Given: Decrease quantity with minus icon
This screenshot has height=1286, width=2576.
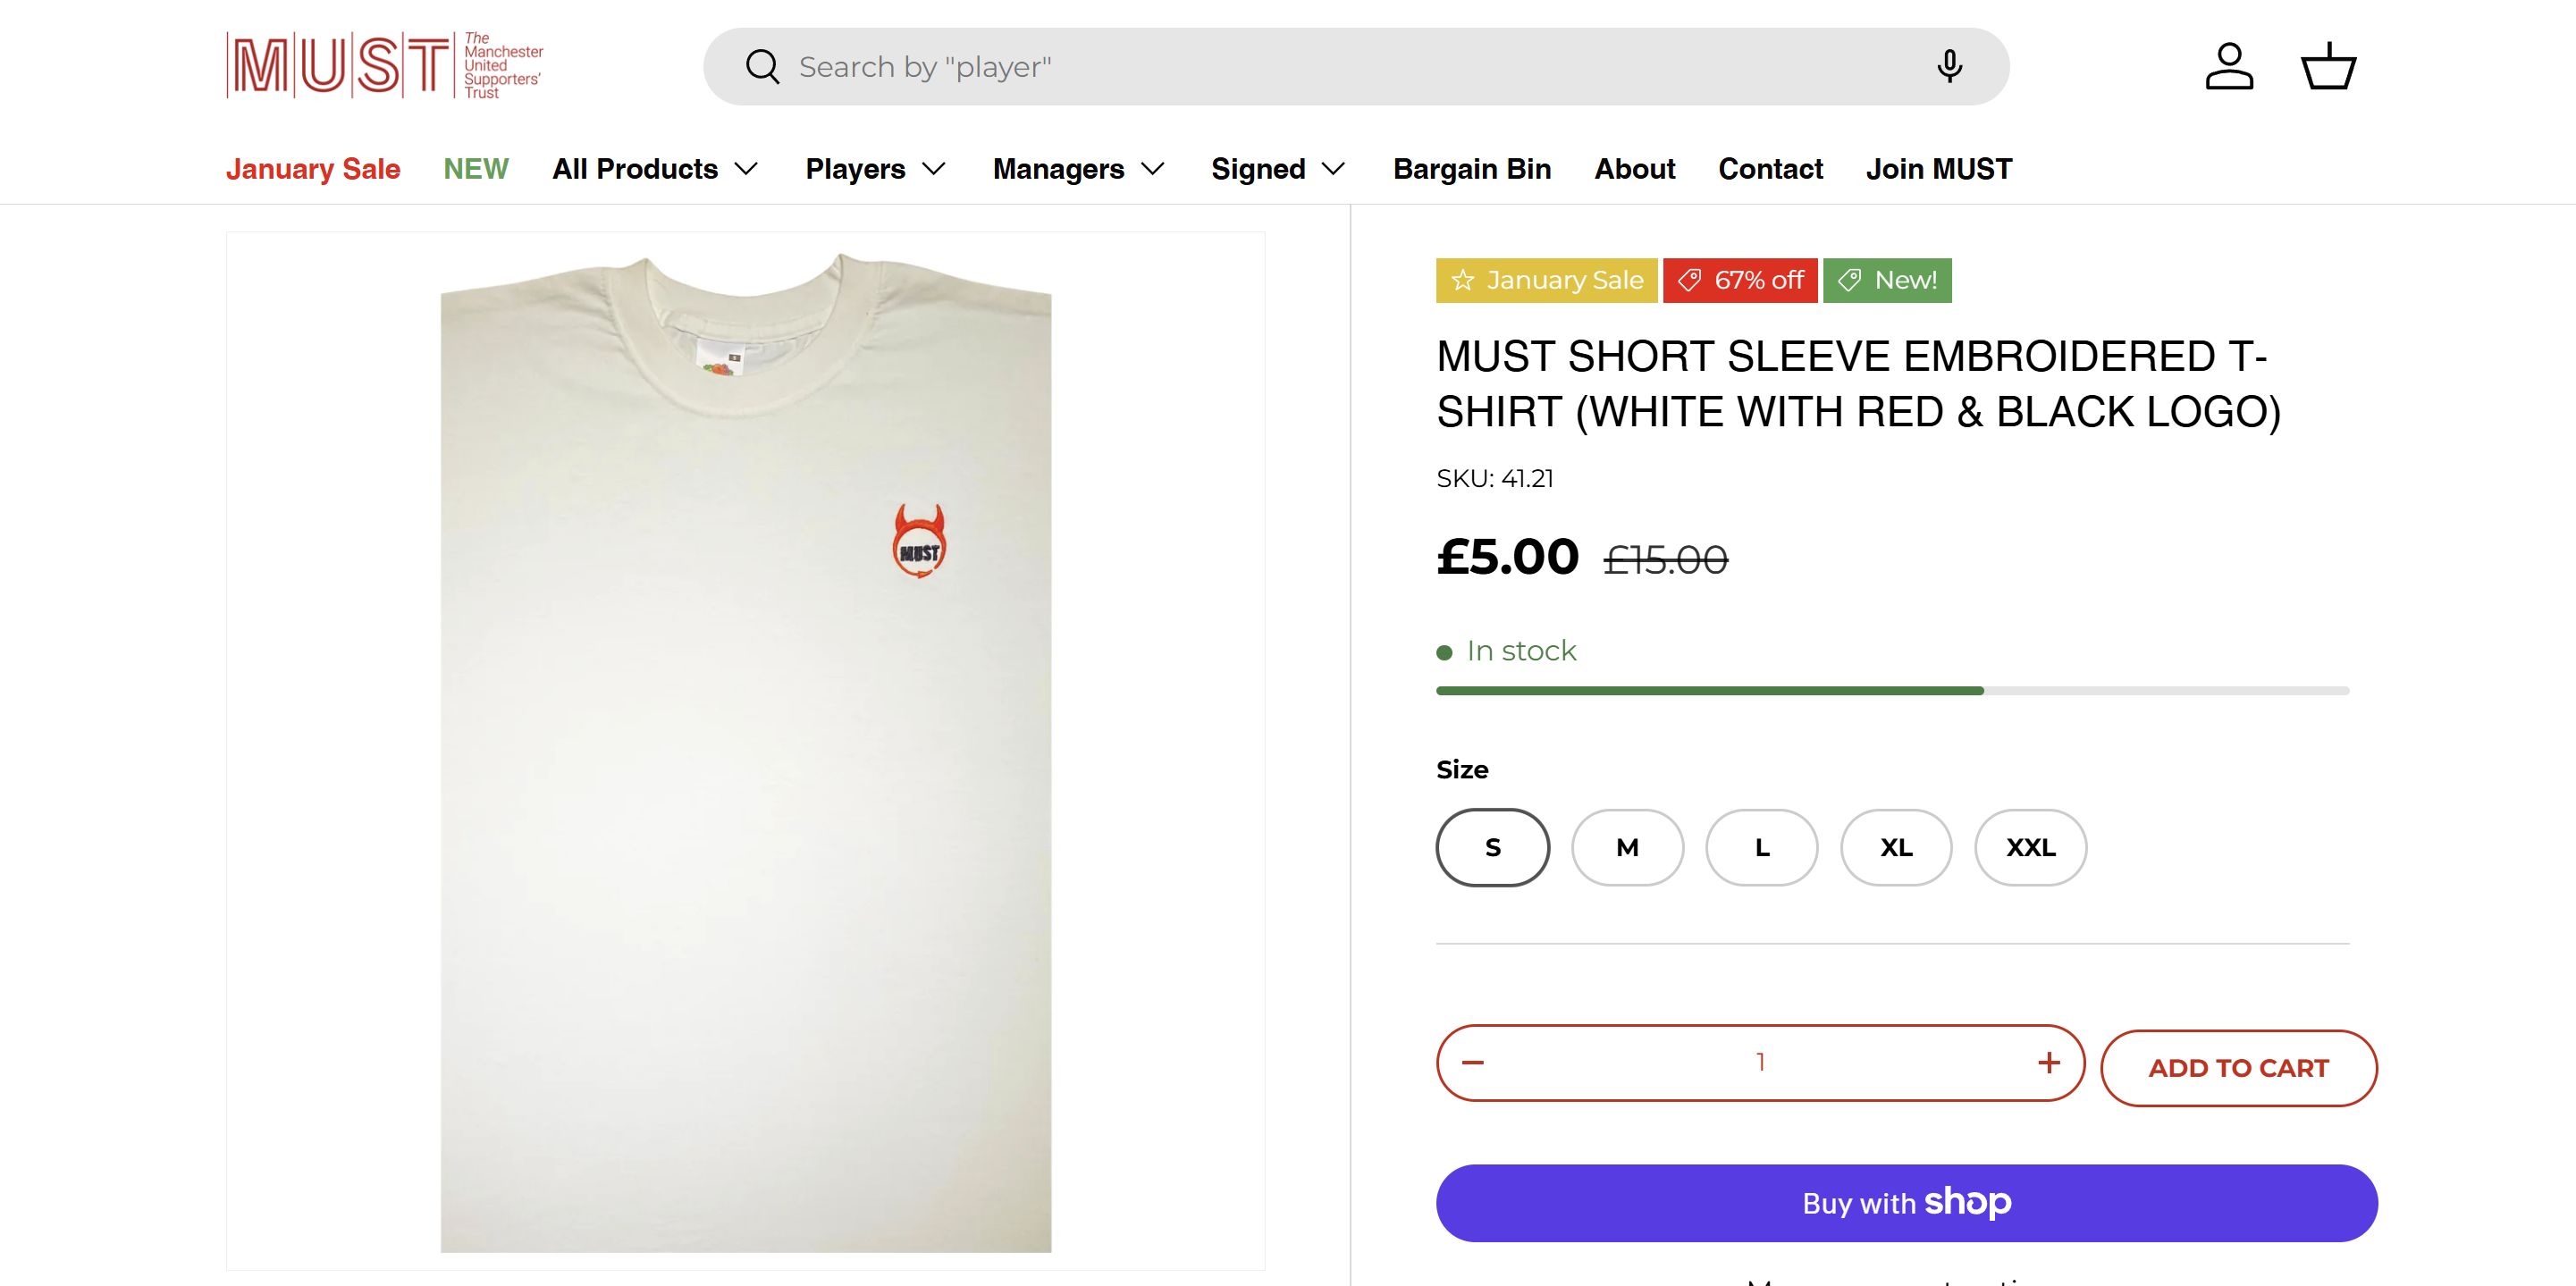Looking at the screenshot, I should (1473, 1062).
